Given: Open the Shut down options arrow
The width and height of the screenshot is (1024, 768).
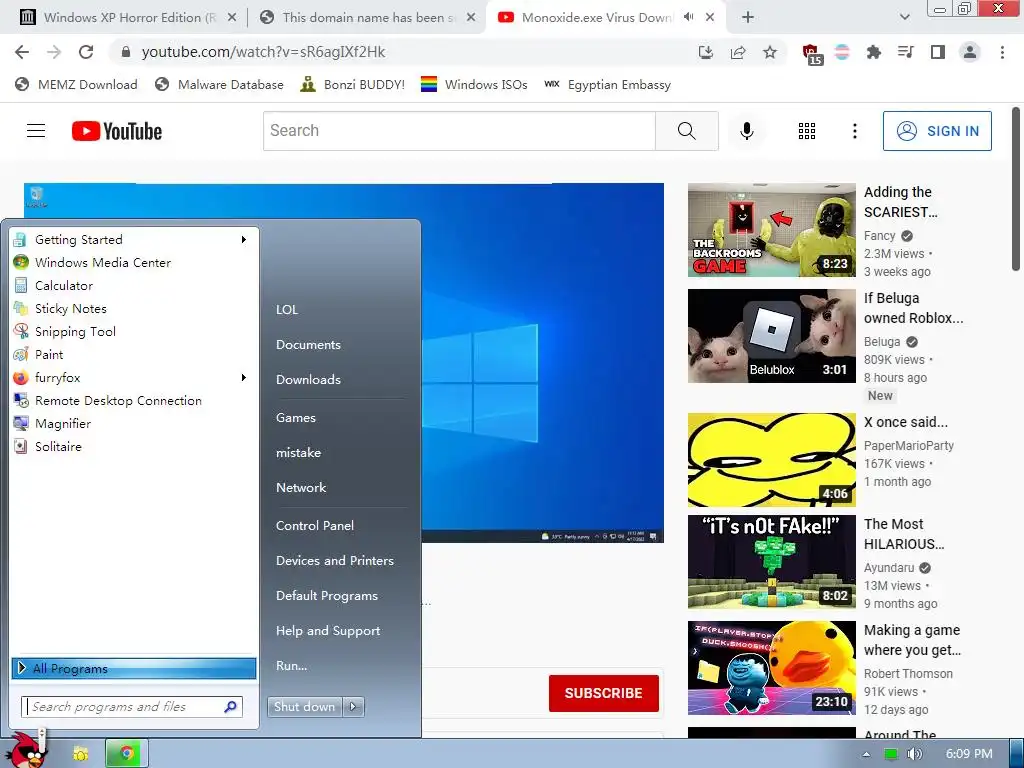Looking at the screenshot, I should [x=353, y=707].
